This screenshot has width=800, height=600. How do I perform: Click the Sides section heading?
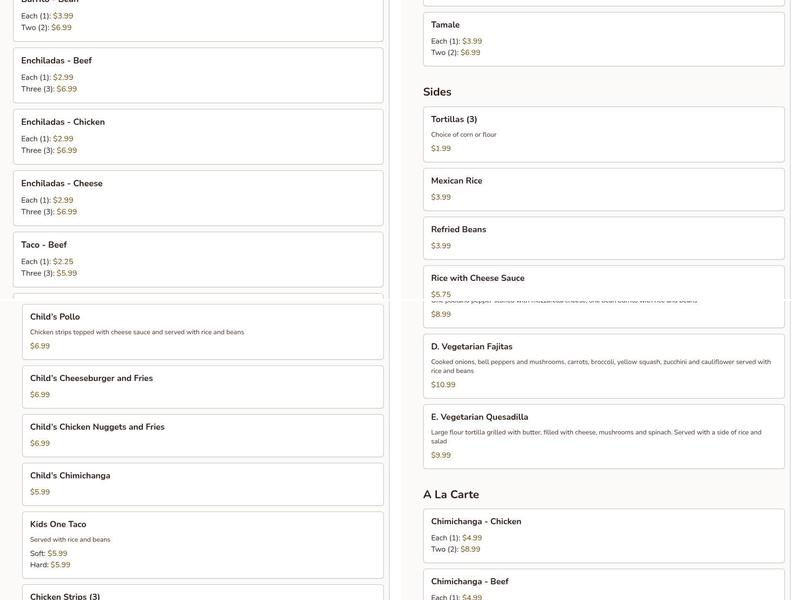[437, 92]
